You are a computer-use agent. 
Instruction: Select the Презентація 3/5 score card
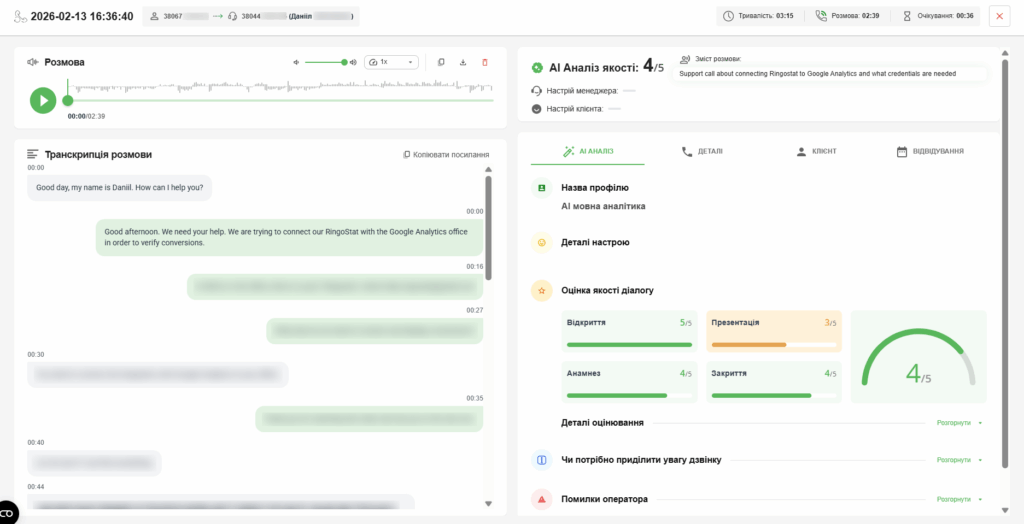(x=774, y=331)
